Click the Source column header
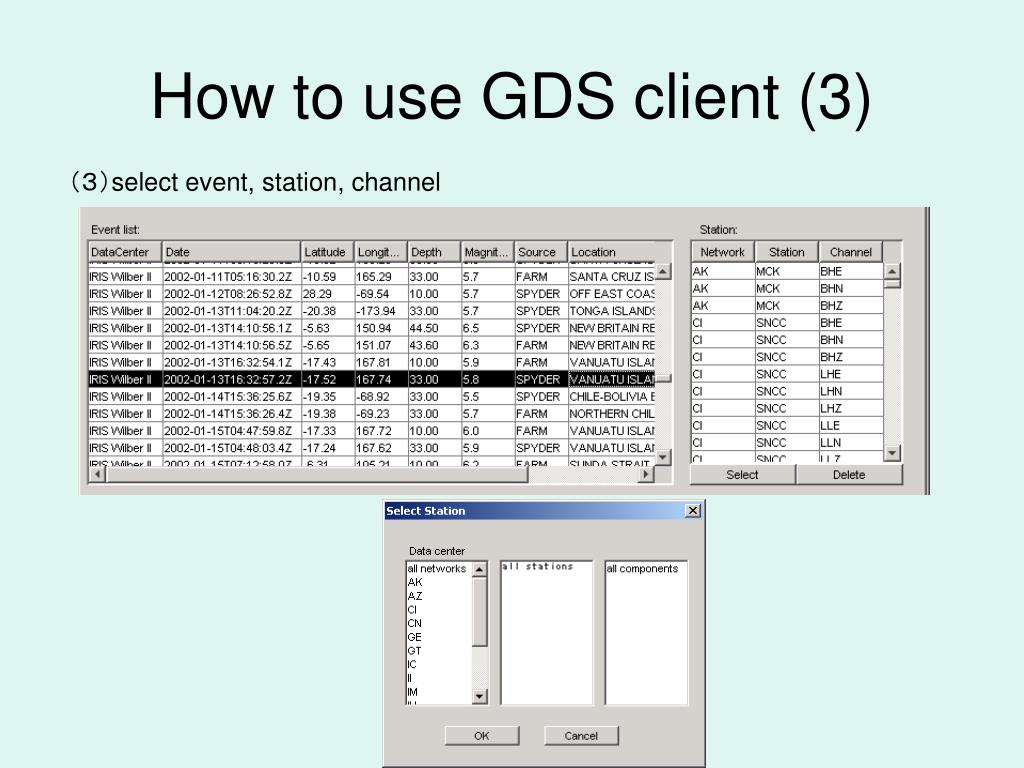This screenshot has width=1024, height=768. pos(541,252)
